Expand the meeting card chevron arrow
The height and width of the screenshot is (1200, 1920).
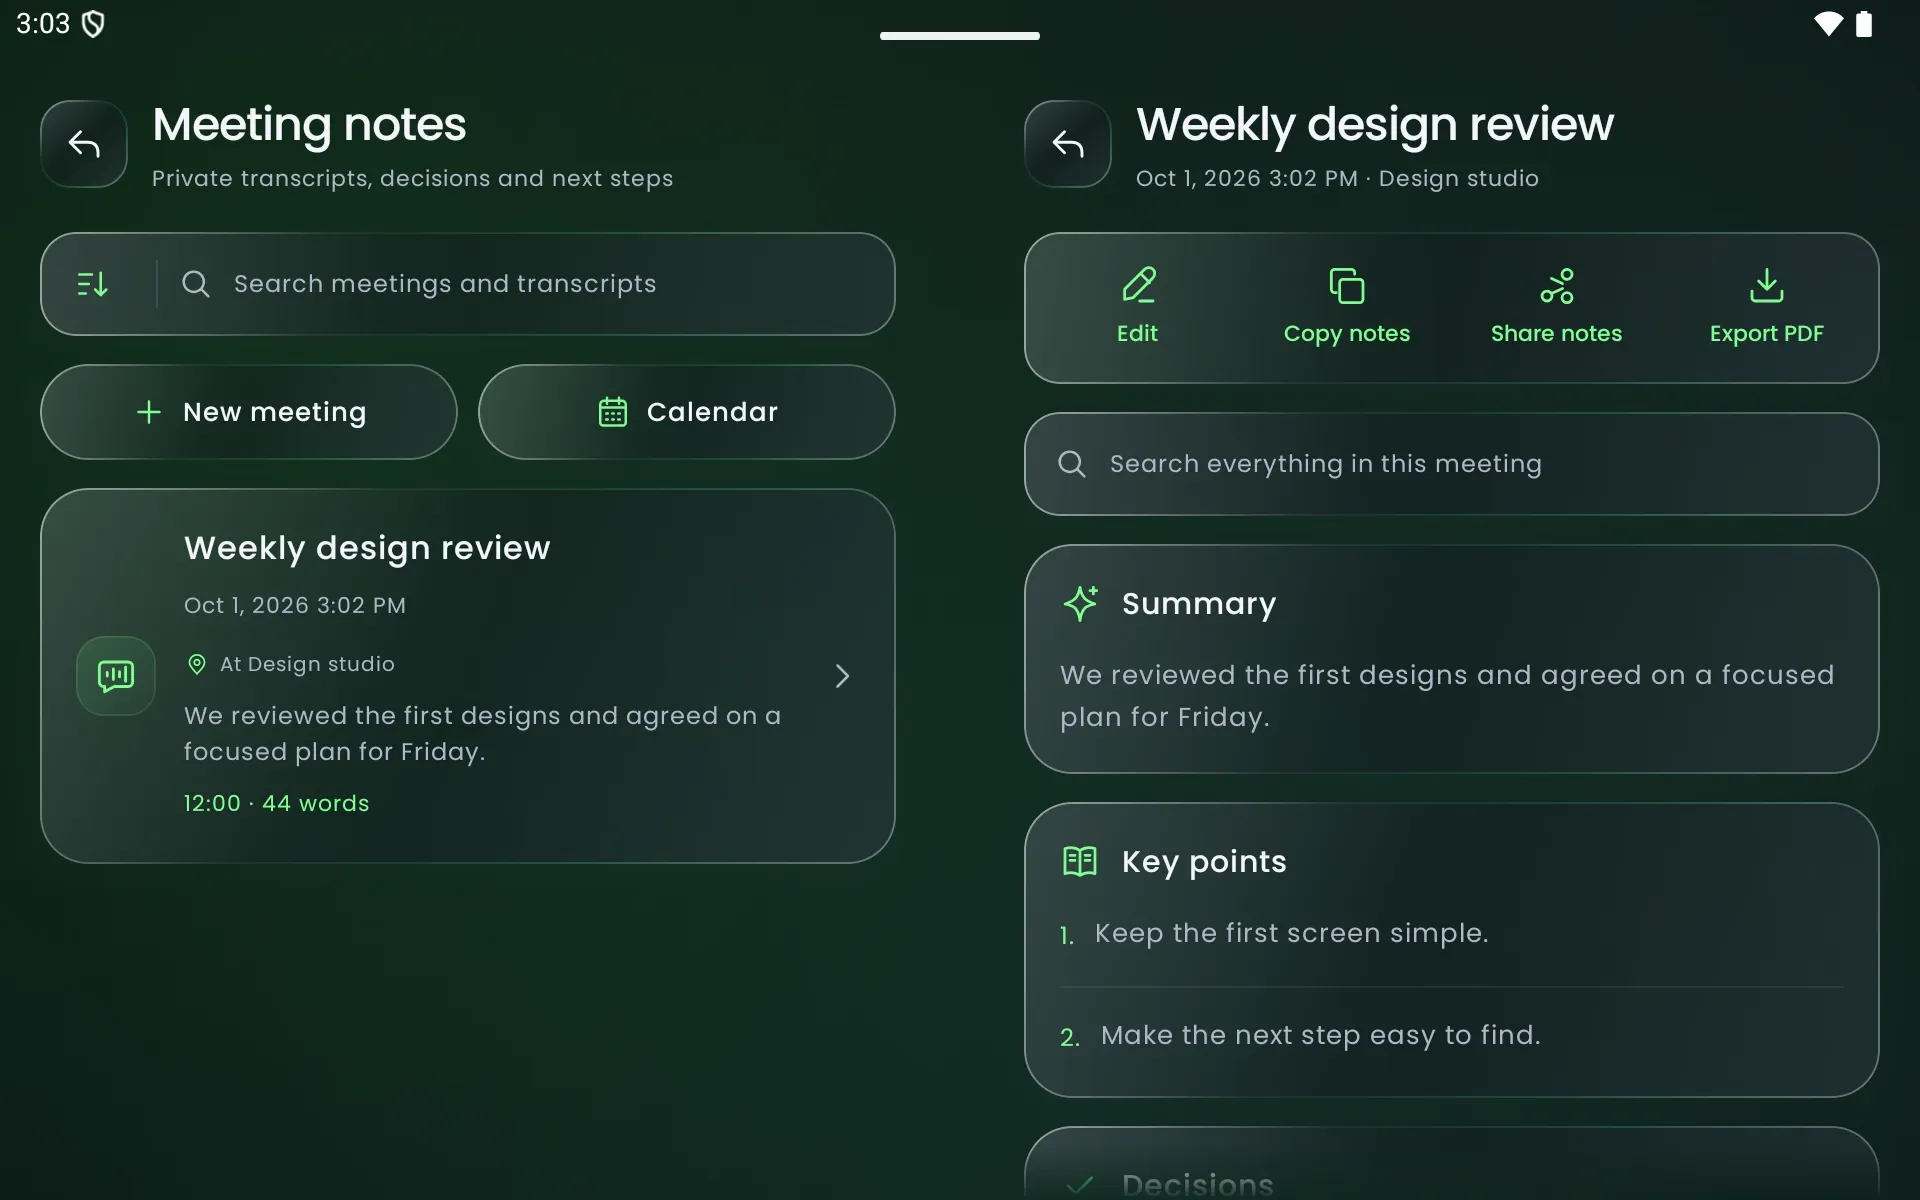[x=842, y=676]
